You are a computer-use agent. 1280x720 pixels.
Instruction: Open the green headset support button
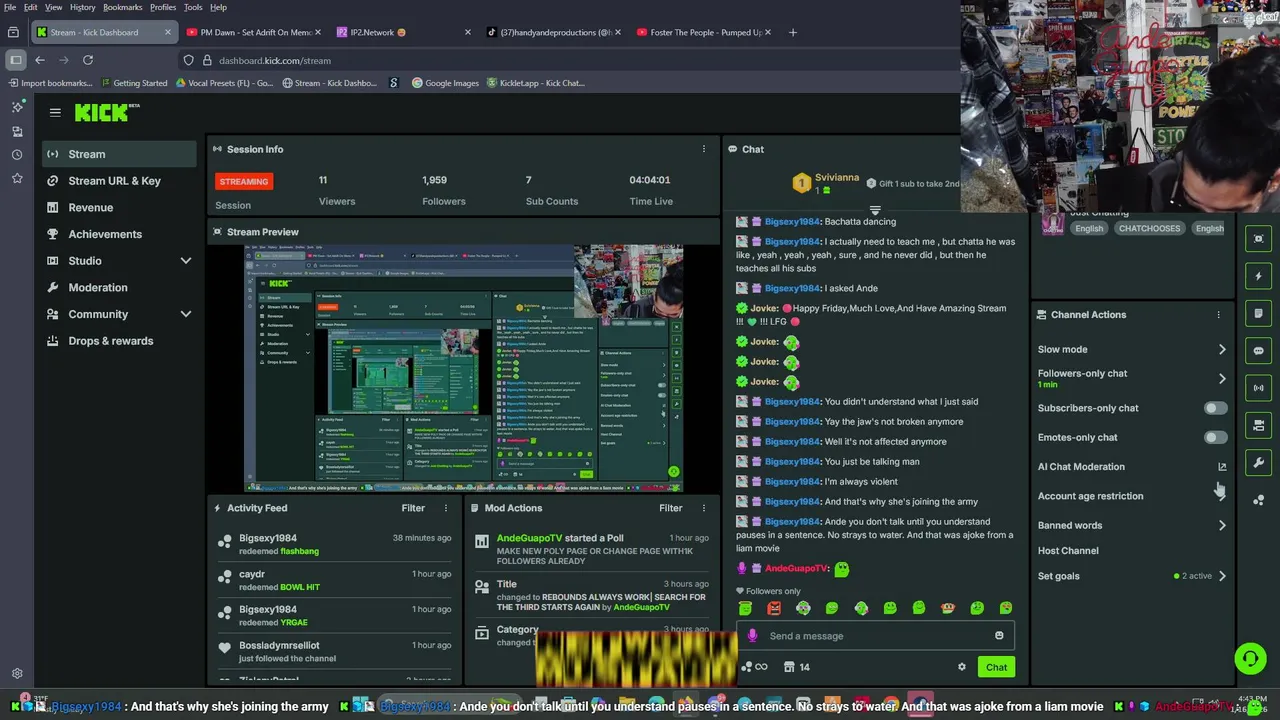(1250, 658)
